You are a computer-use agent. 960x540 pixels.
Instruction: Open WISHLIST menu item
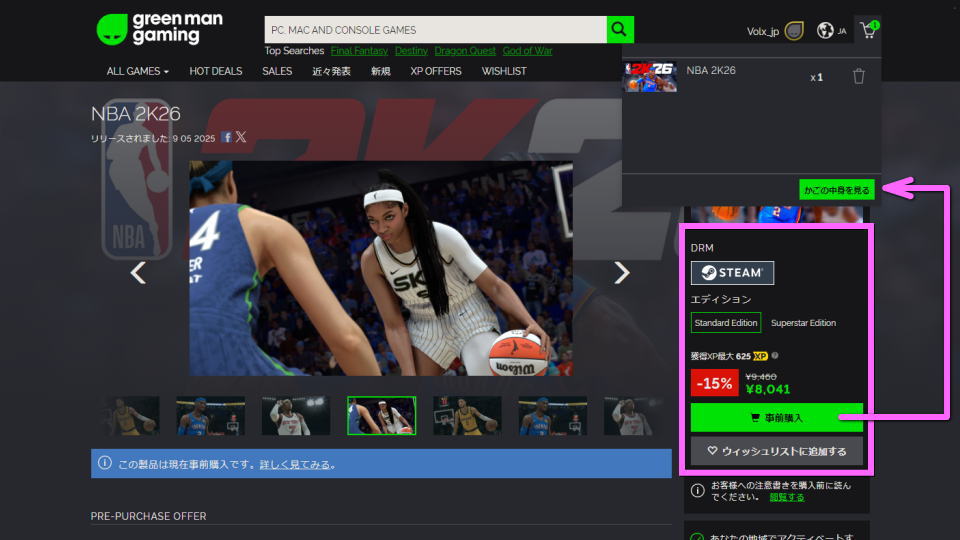[504, 71]
